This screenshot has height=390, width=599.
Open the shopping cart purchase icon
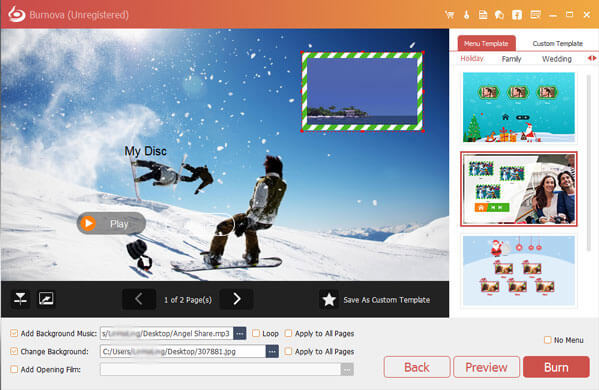click(x=450, y=15)
